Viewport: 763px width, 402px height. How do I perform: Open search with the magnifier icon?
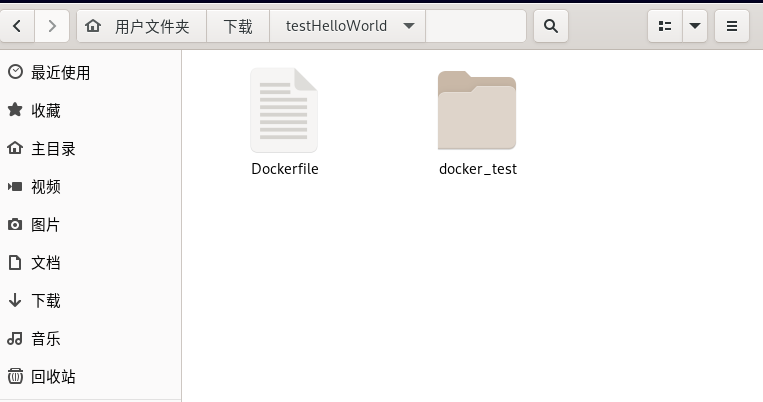click(551, 26)
